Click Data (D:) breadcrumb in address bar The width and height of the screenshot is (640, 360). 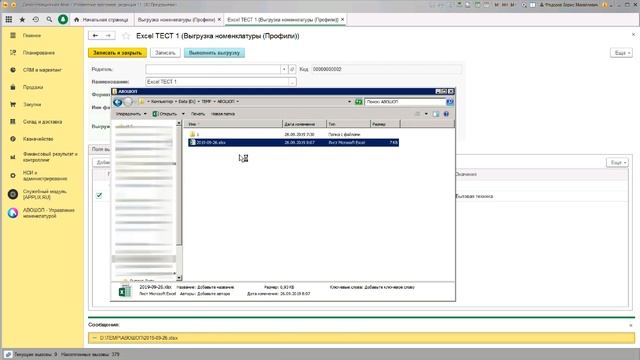pos(188,102)
